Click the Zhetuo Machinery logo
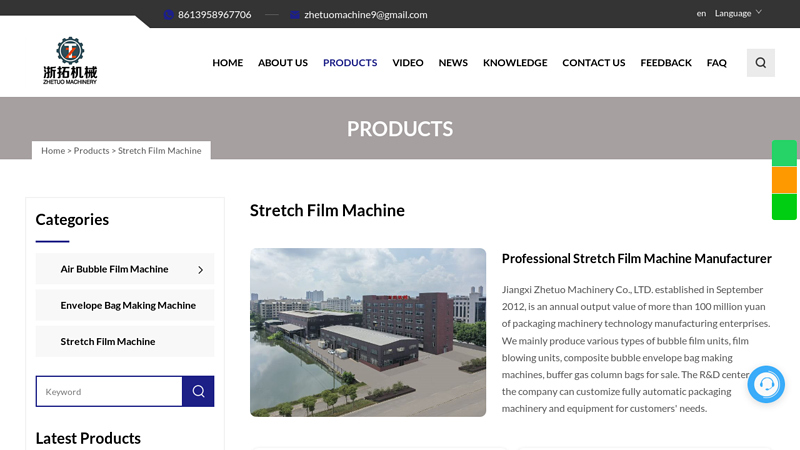Image resolution: width=800 pixels, height=450 pixels. (70, 61)
